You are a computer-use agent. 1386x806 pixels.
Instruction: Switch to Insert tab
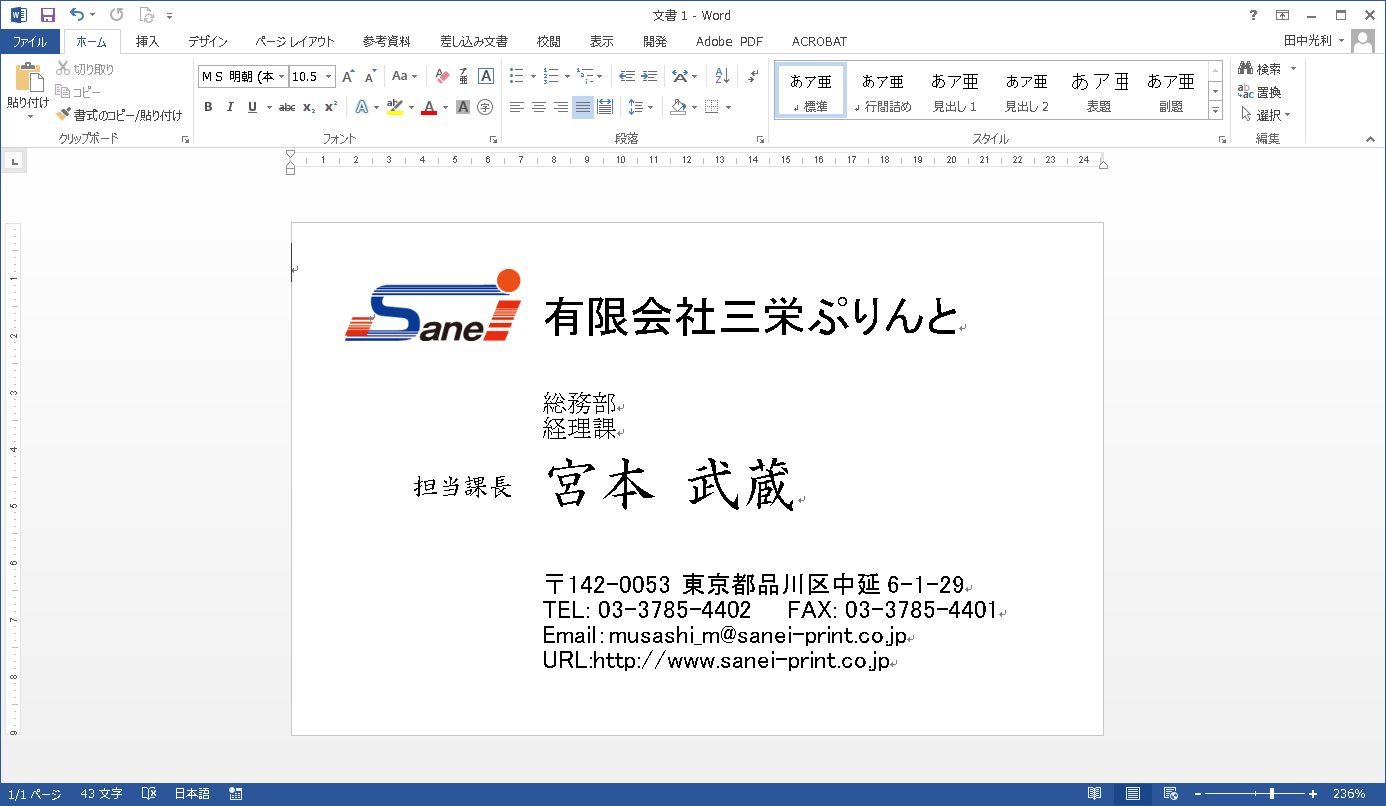147,41
